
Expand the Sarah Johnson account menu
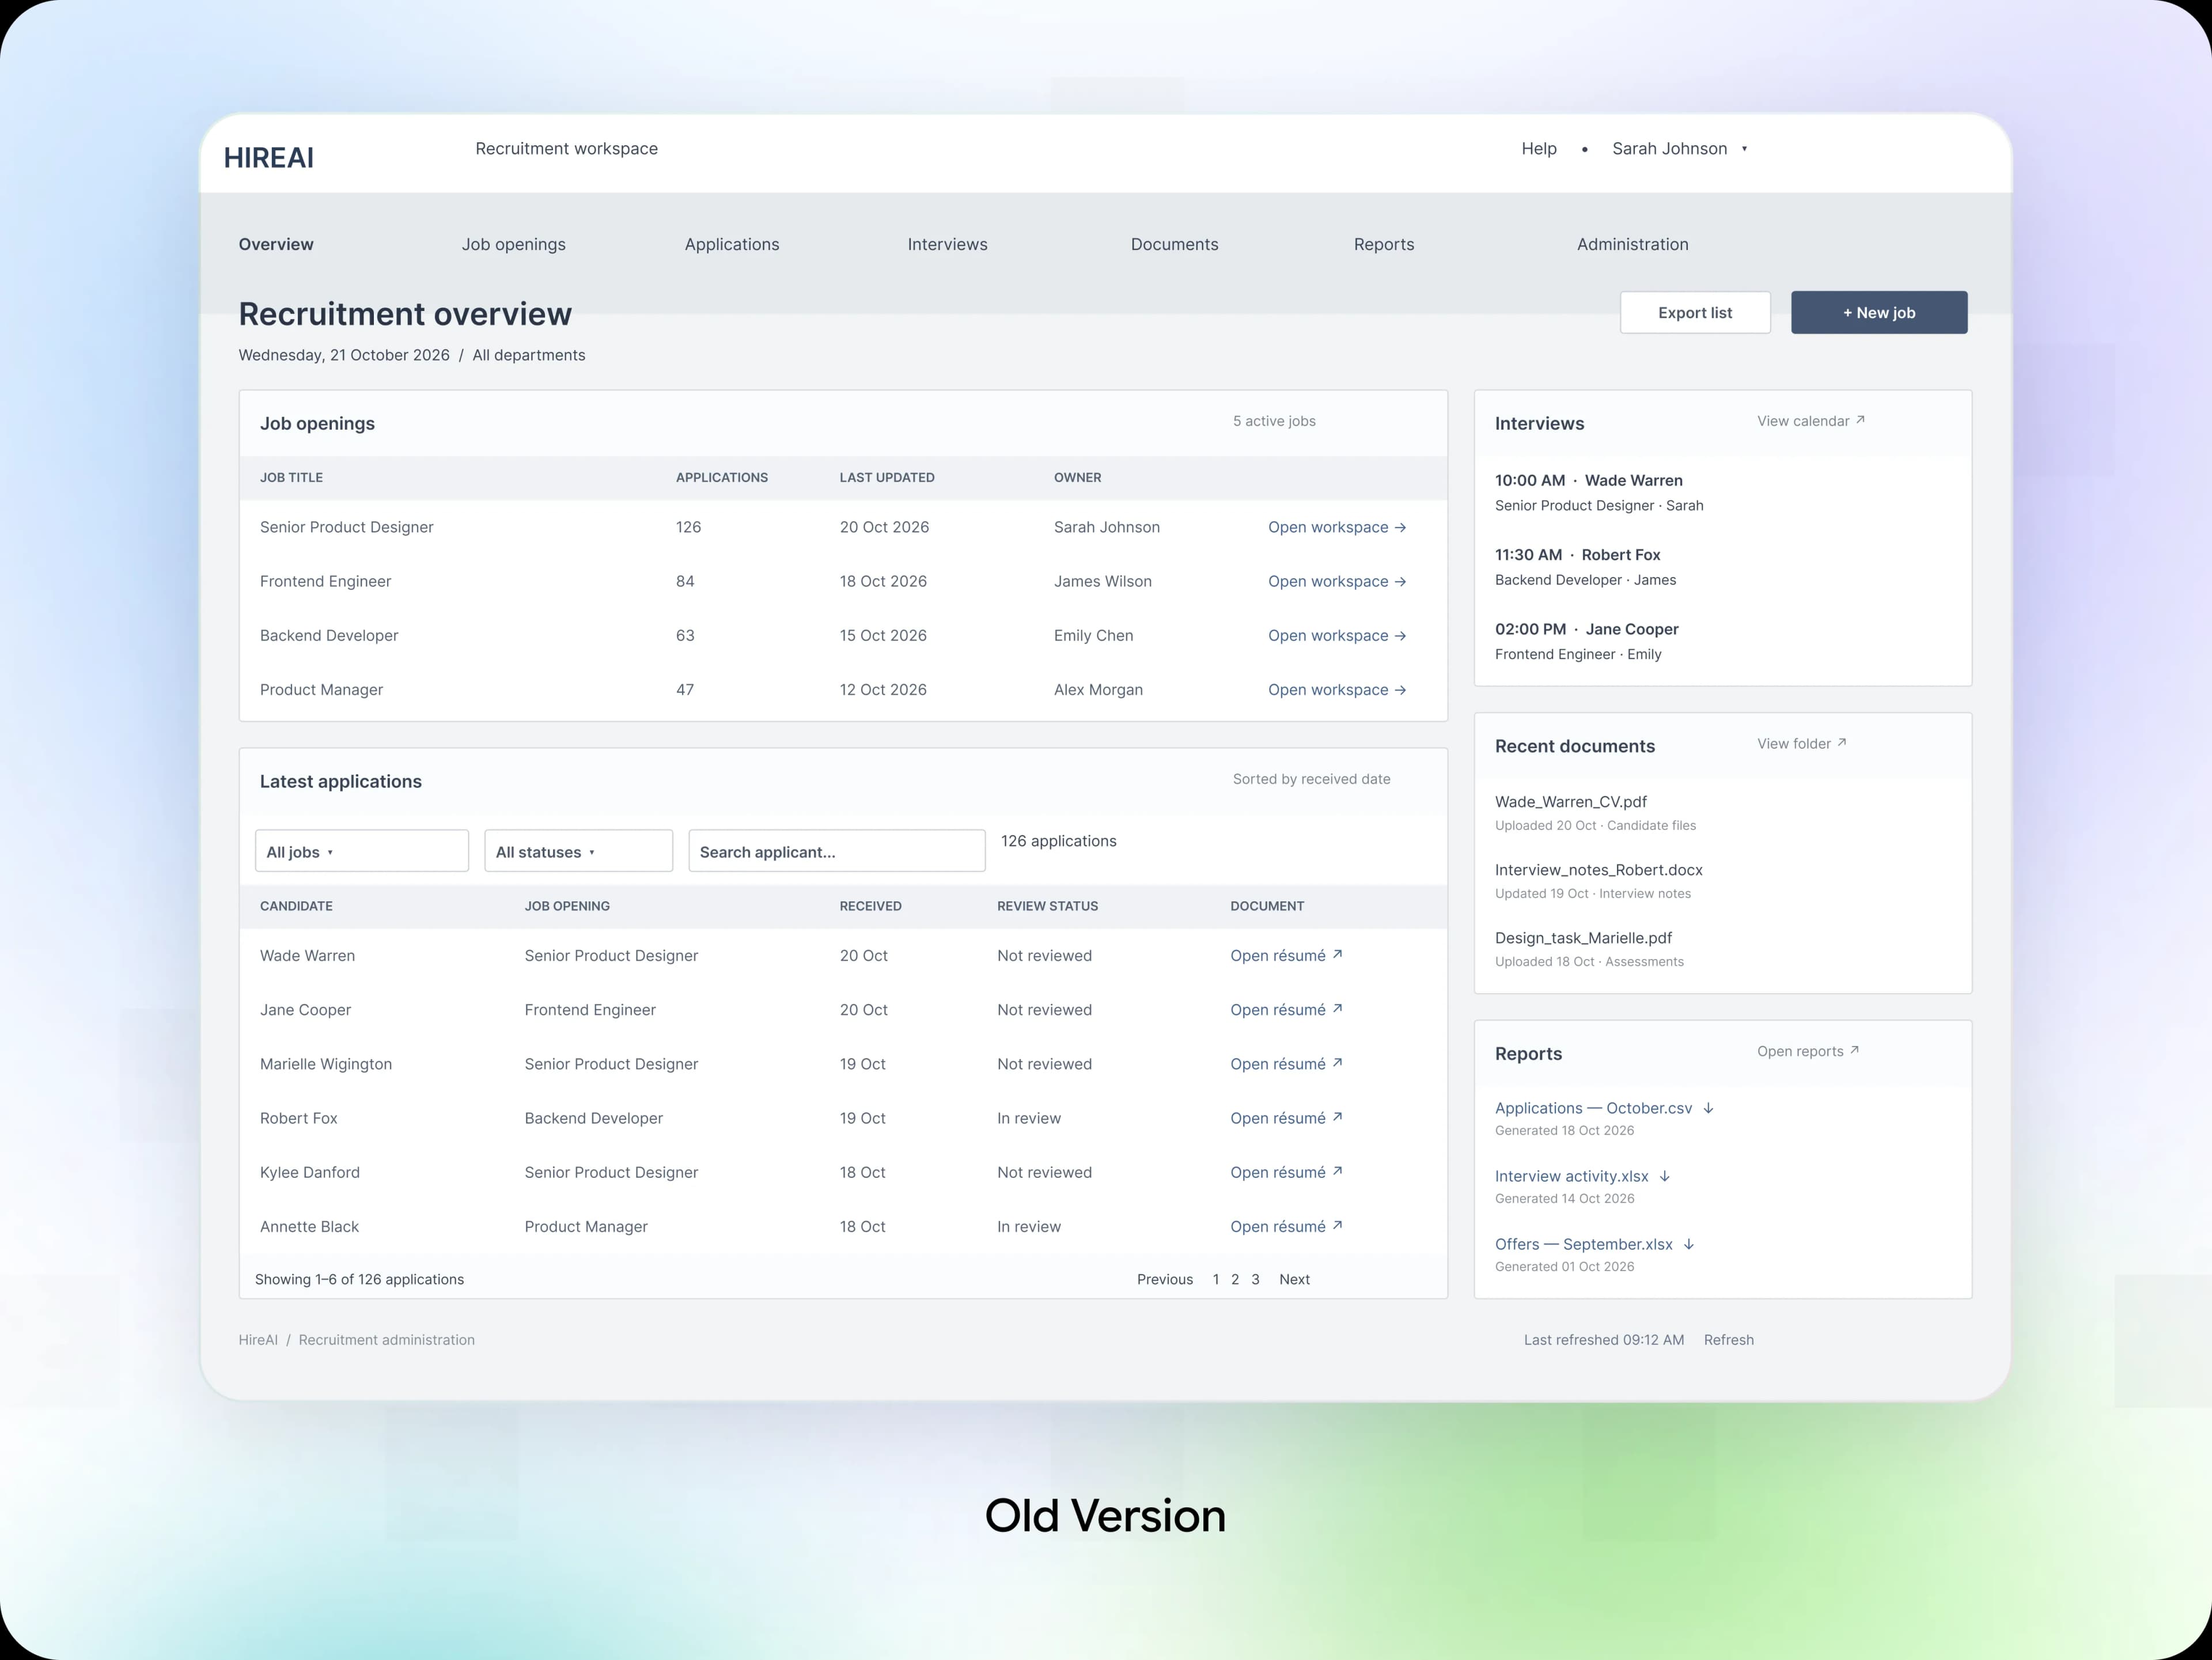click(1680, 149)
